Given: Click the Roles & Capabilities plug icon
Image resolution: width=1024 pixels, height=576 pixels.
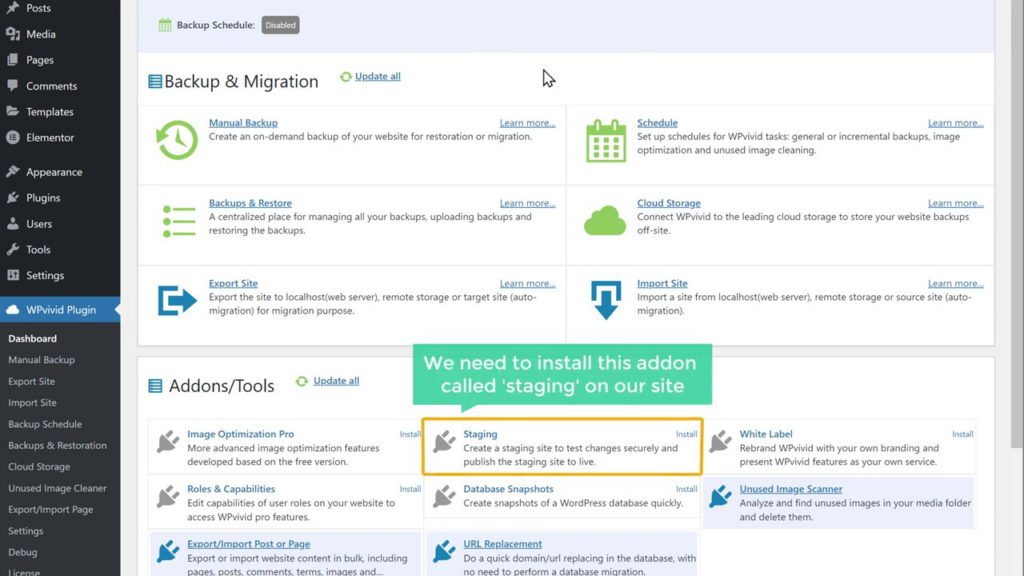Looking at the screenshot, I should click(168, 496).
